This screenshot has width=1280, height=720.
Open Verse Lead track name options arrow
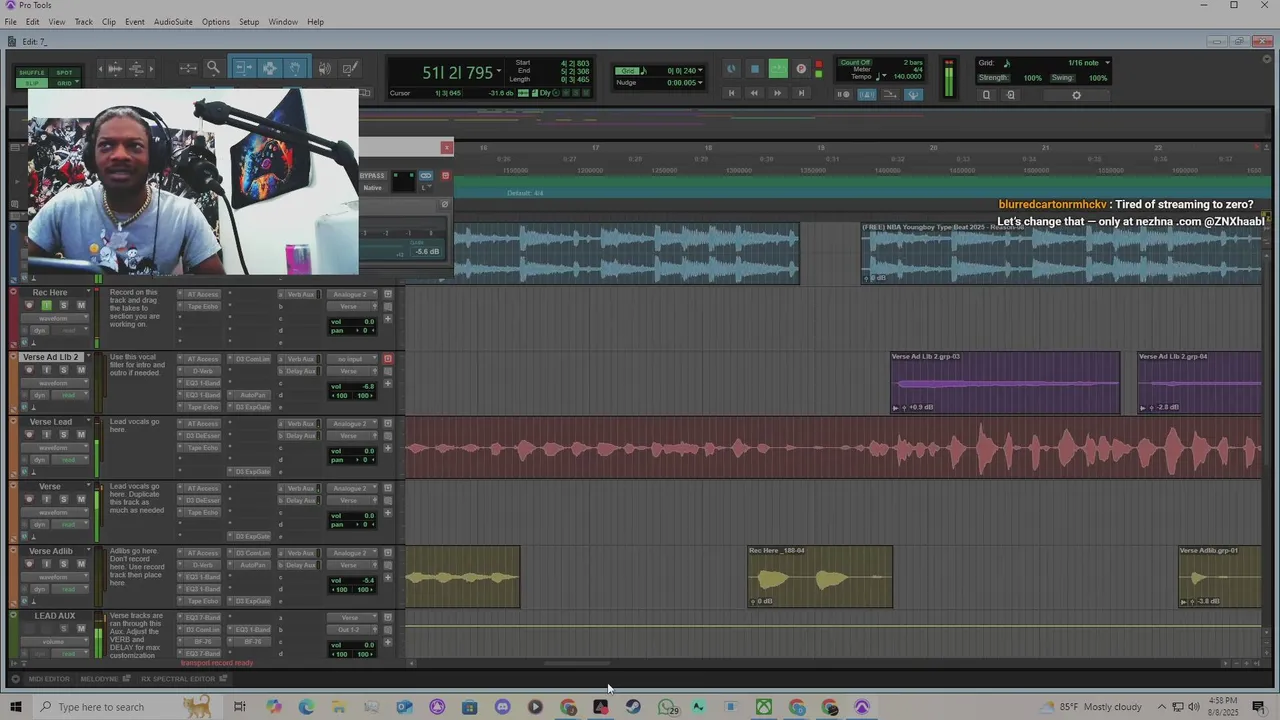88,420
